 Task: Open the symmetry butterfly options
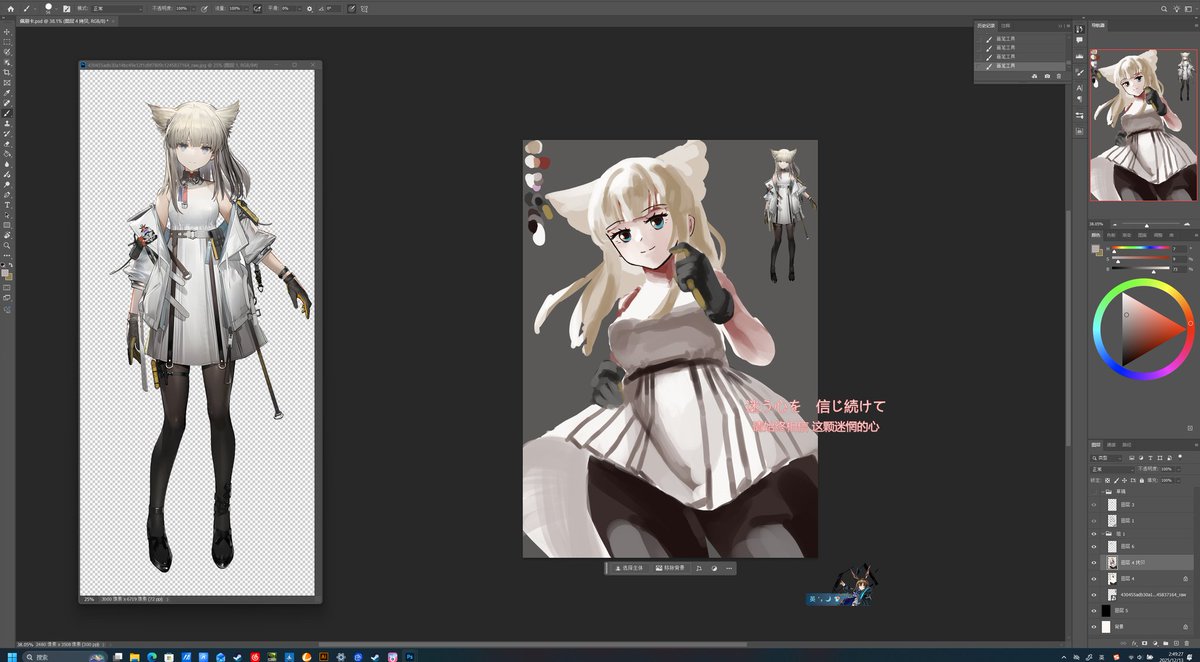[364, 8]
